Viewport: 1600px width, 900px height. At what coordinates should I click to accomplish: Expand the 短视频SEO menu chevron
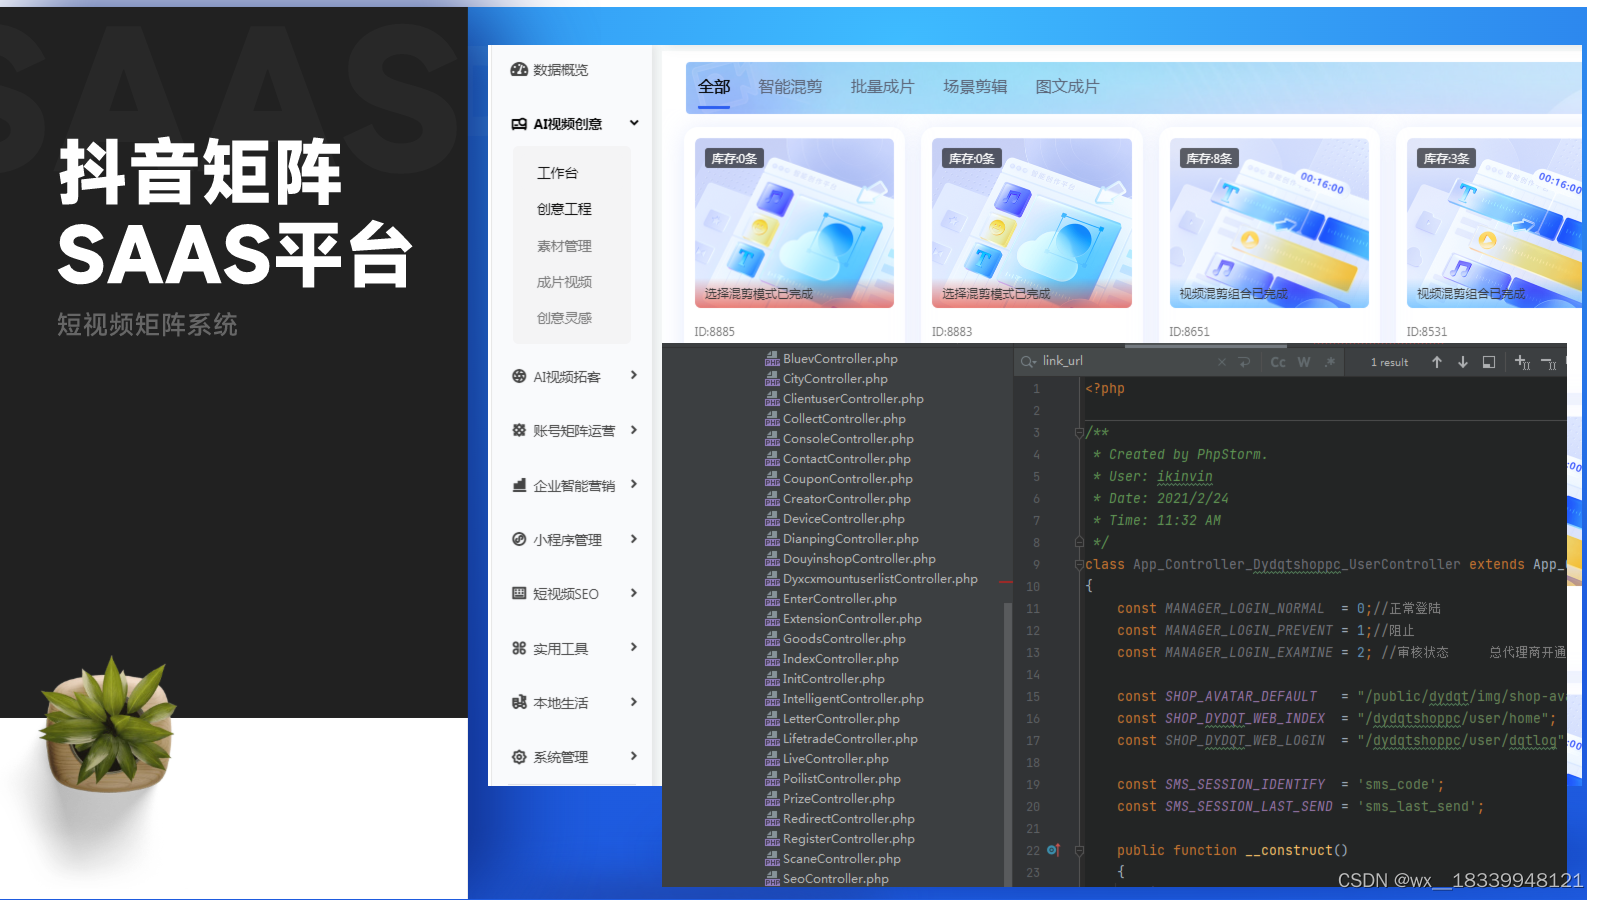pyautogui.click(x=634, y=593)
